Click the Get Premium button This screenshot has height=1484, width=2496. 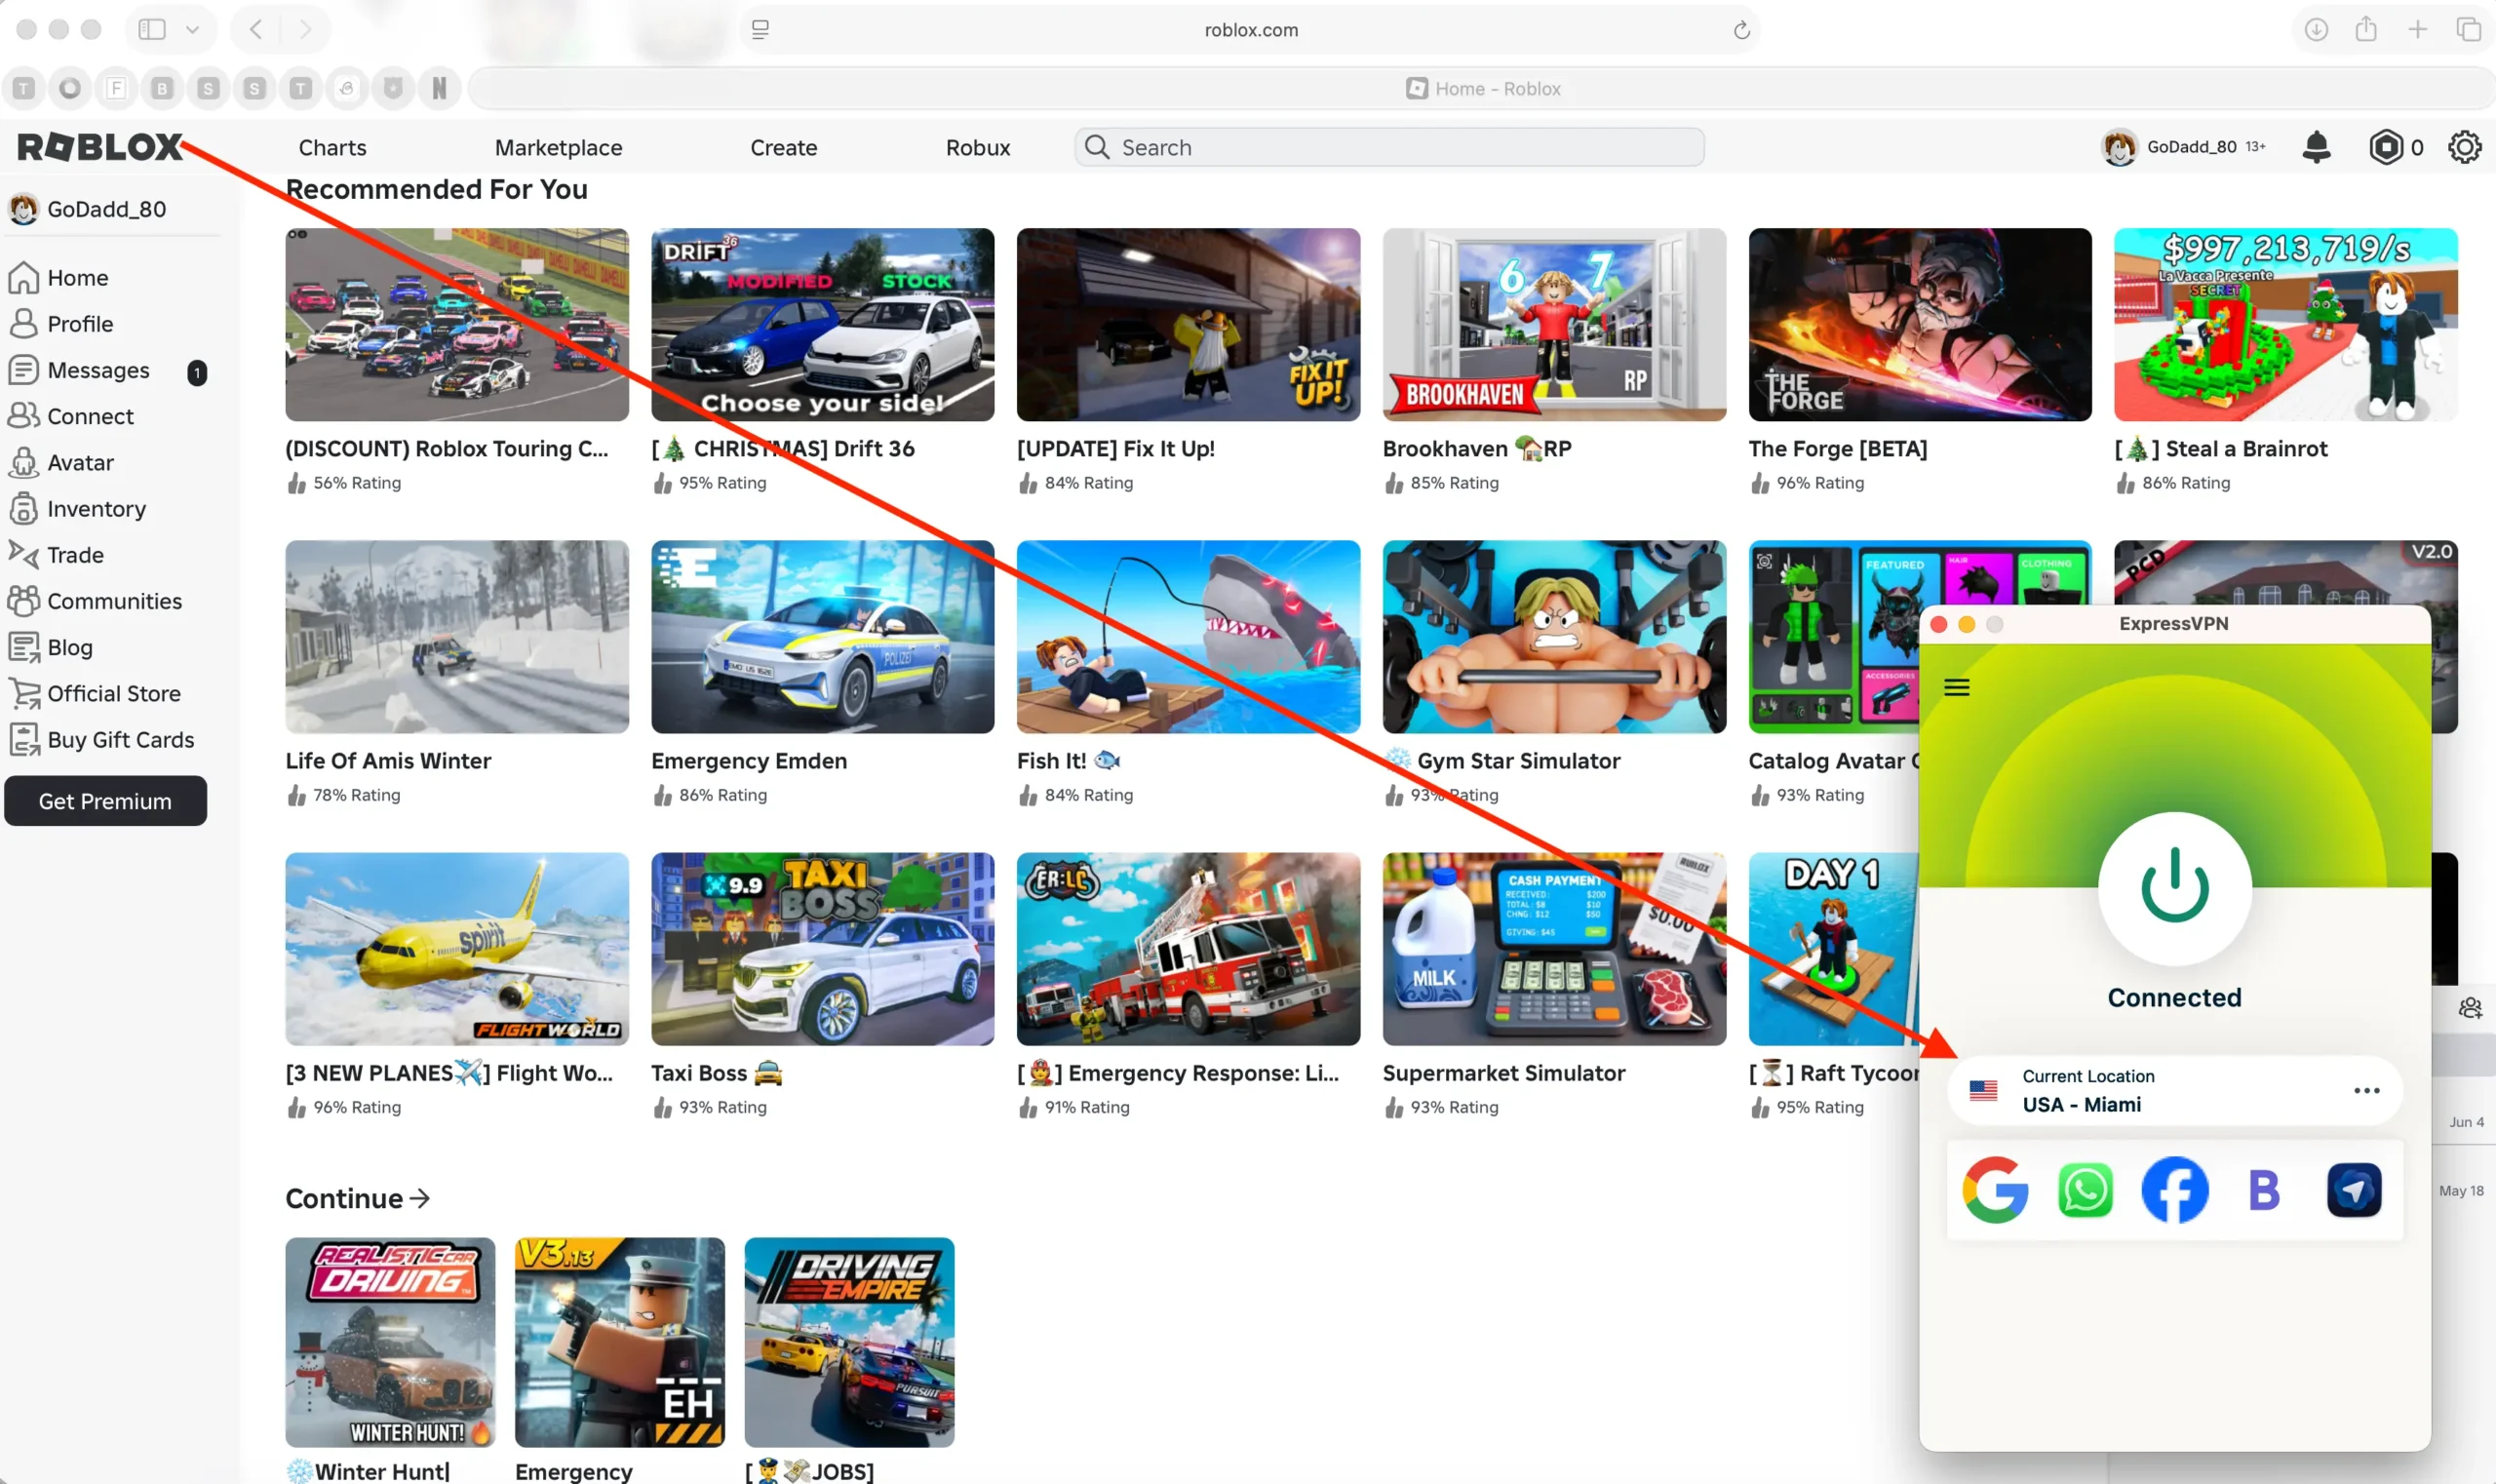click(x=105, y=800)
